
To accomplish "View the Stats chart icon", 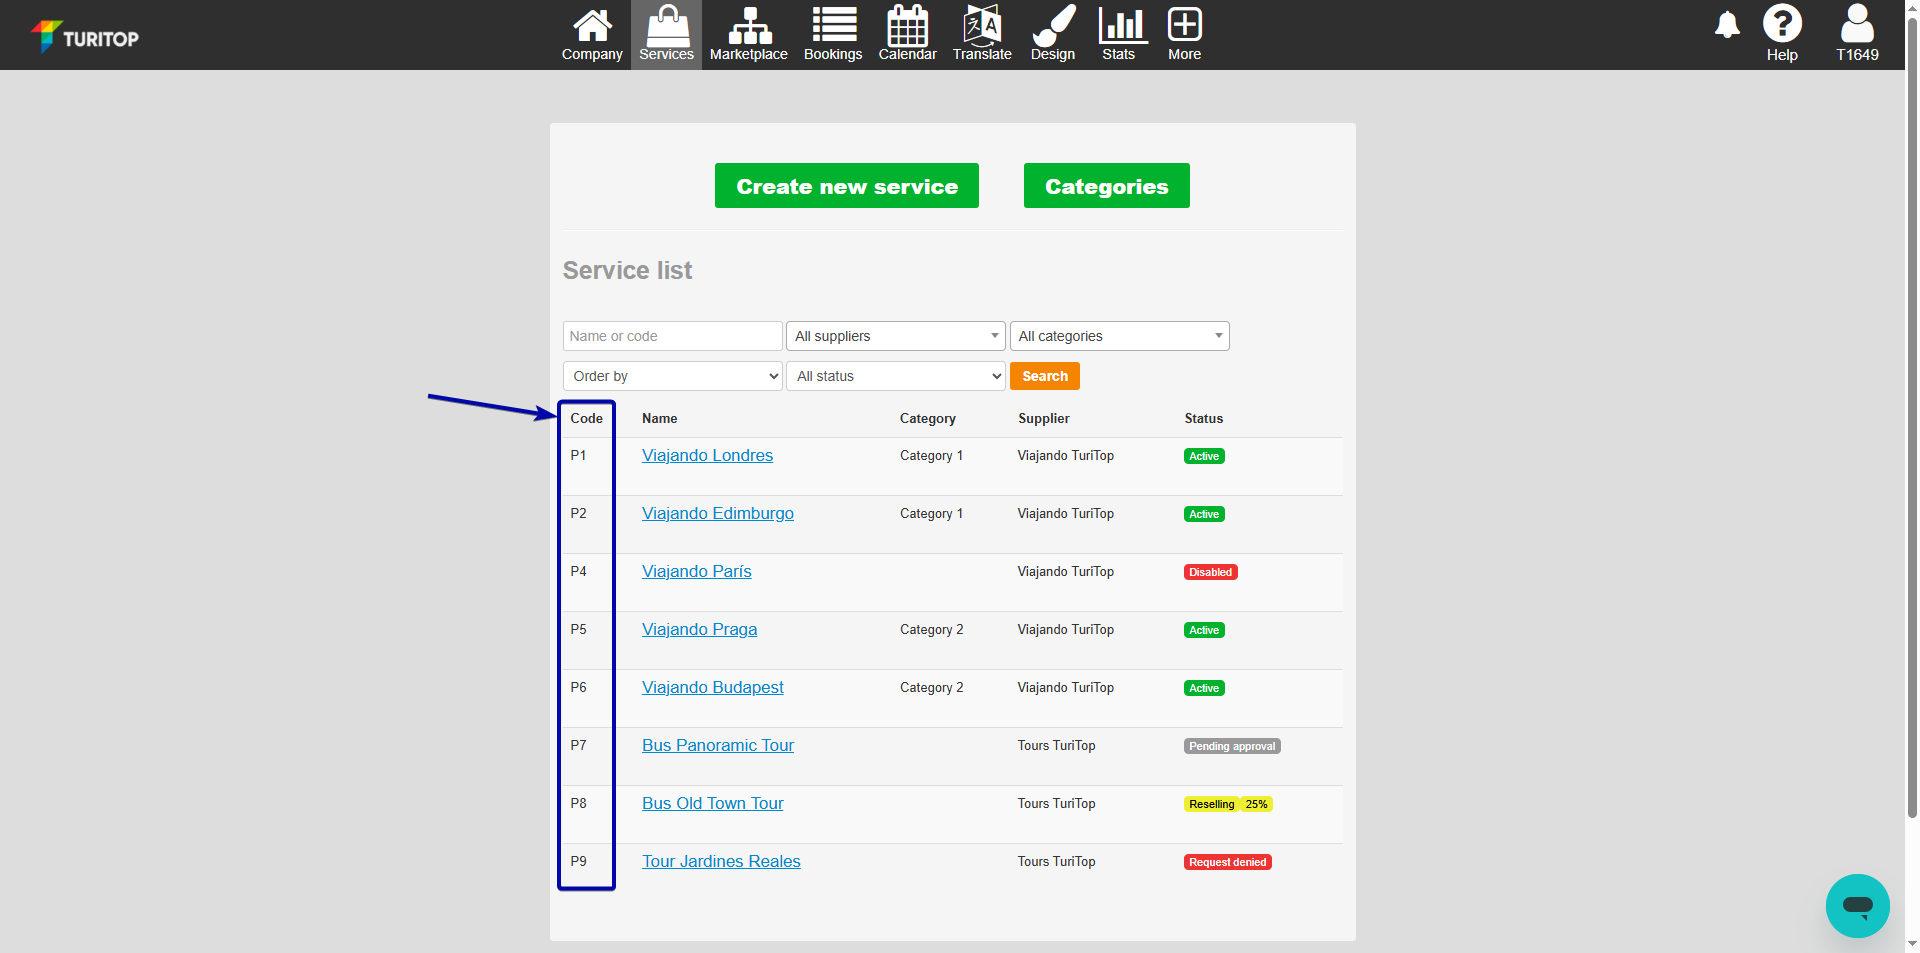I will point(1118,27).
